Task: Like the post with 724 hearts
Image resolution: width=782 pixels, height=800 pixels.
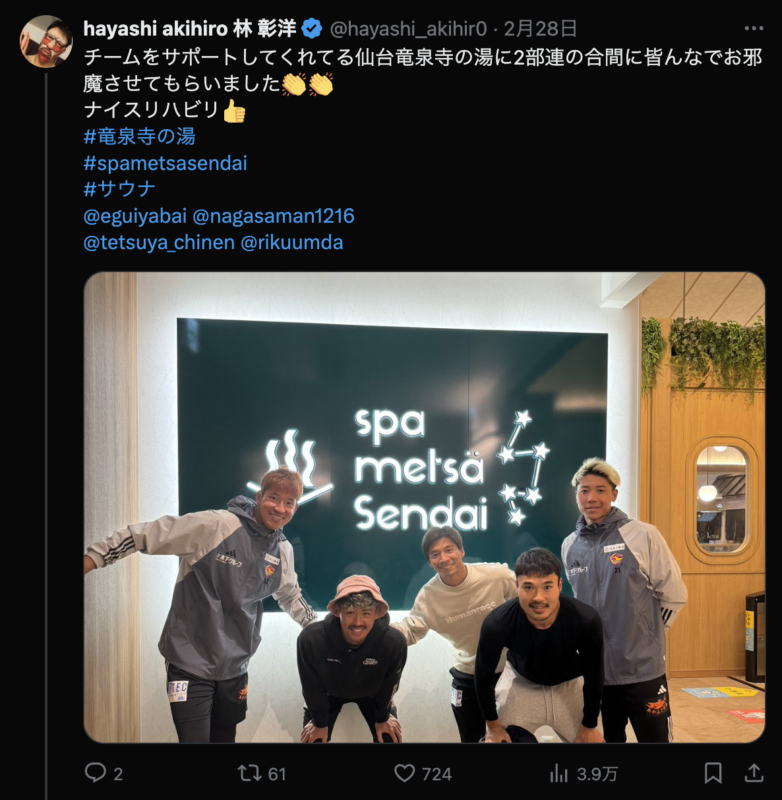Action: click(405, 773)
